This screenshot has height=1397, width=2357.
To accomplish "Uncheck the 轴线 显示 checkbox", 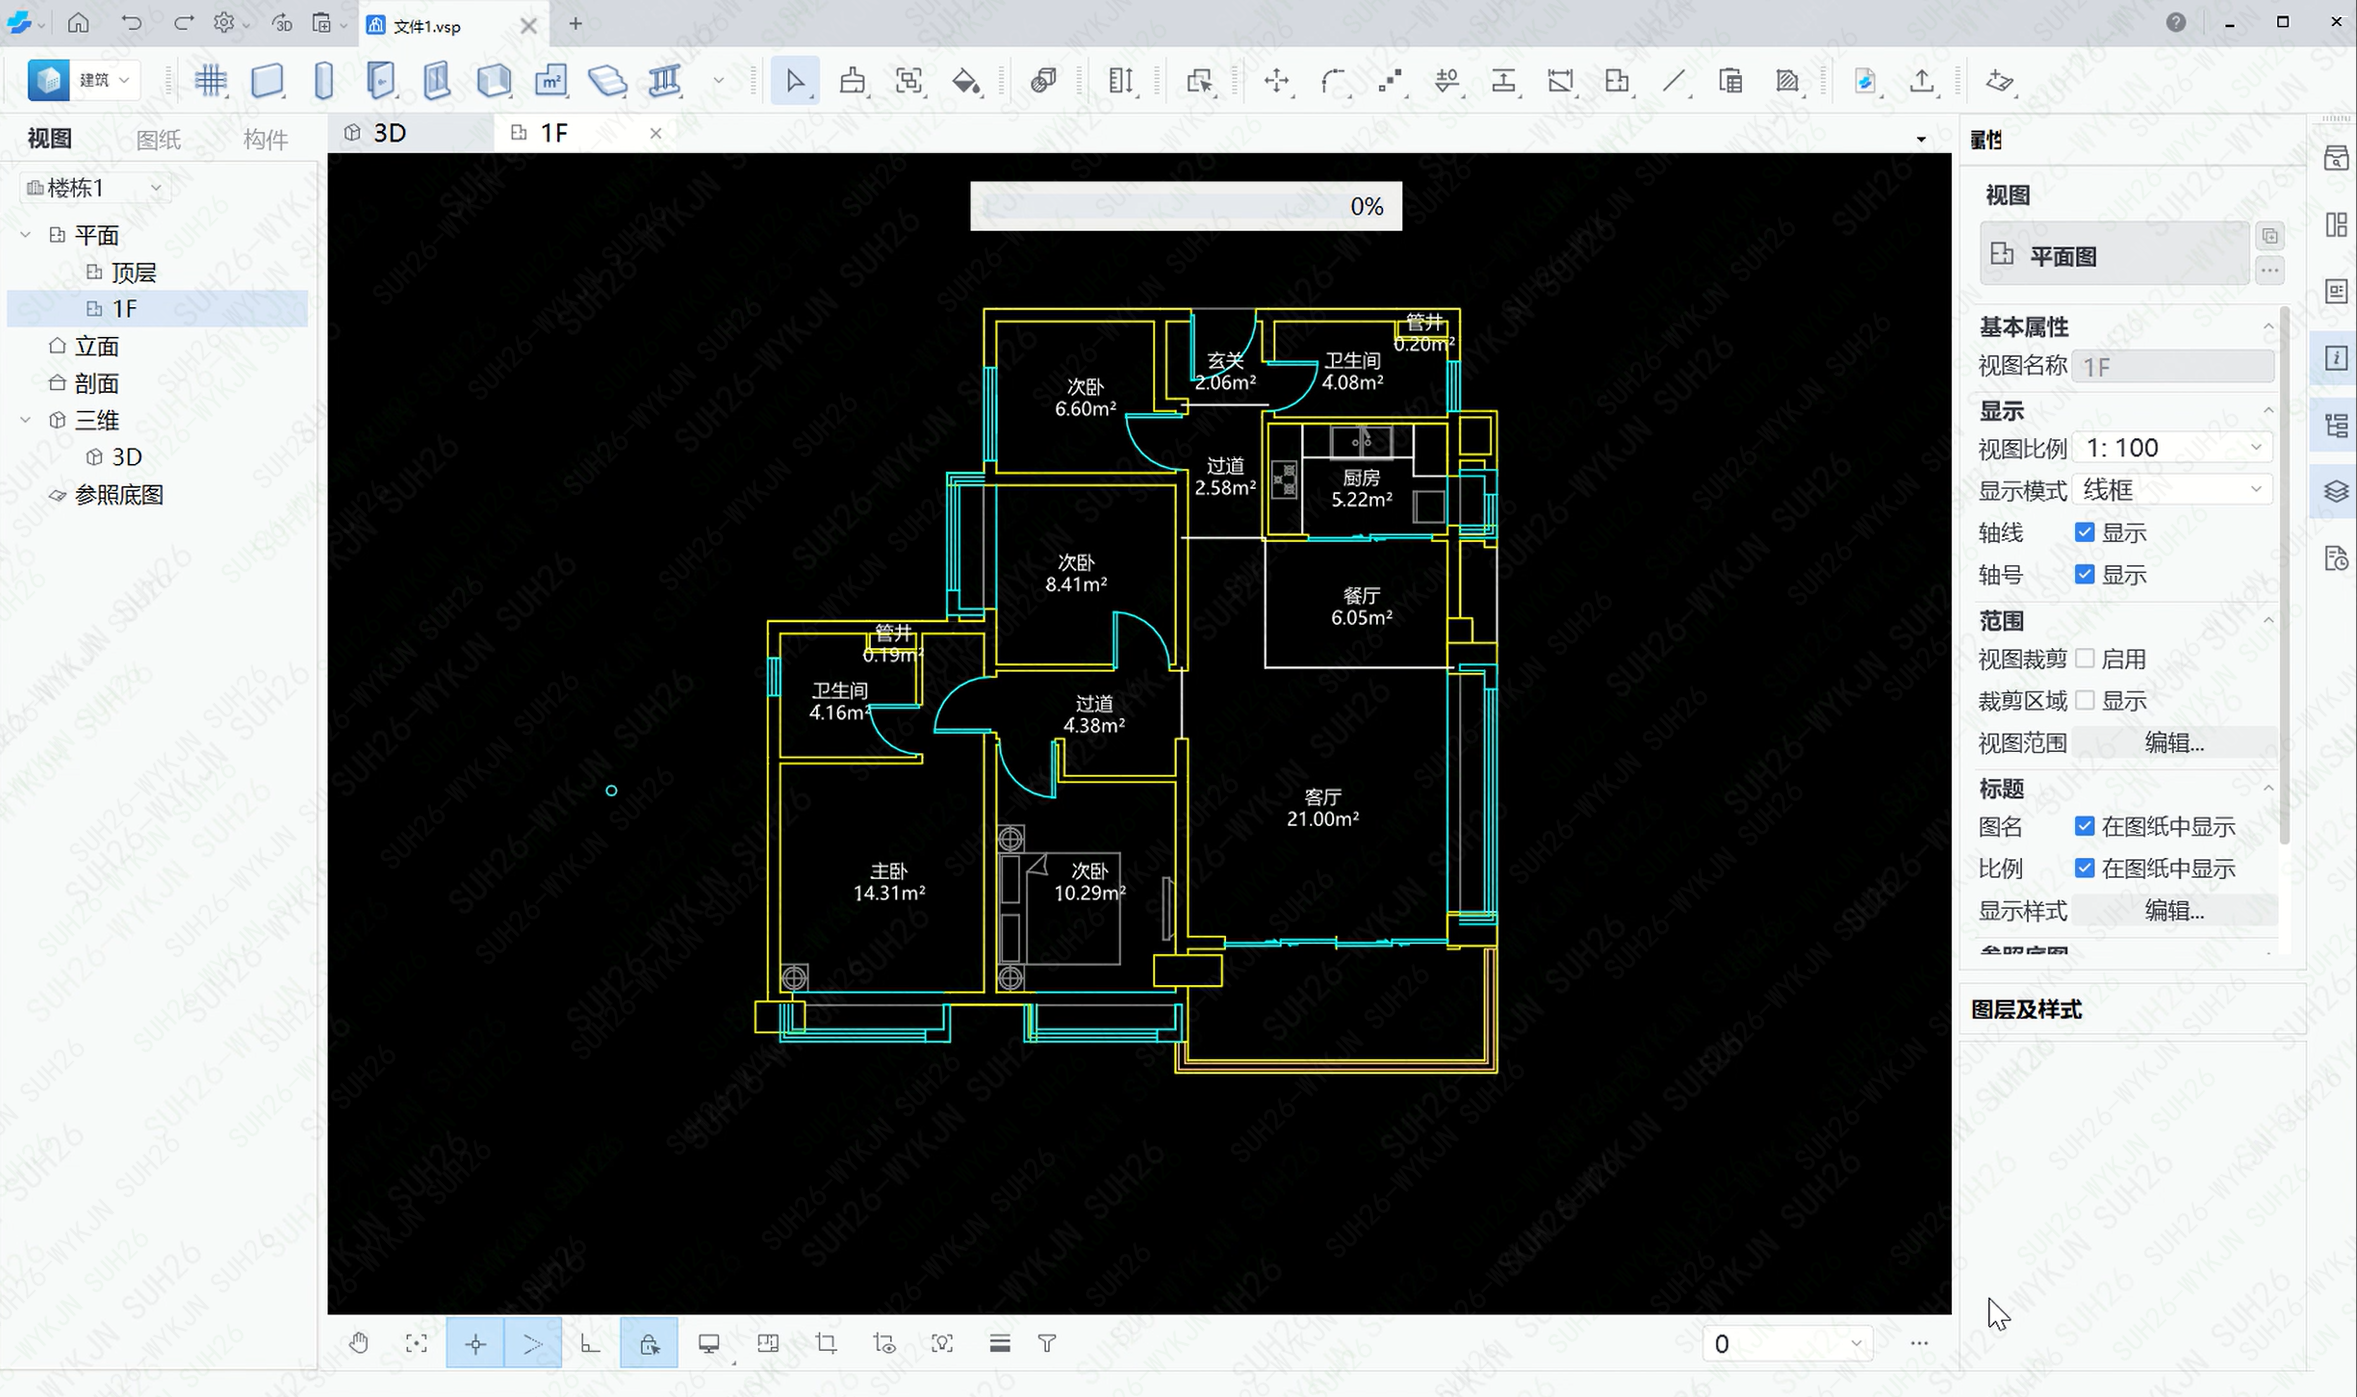I will (x=2085, y=533).
